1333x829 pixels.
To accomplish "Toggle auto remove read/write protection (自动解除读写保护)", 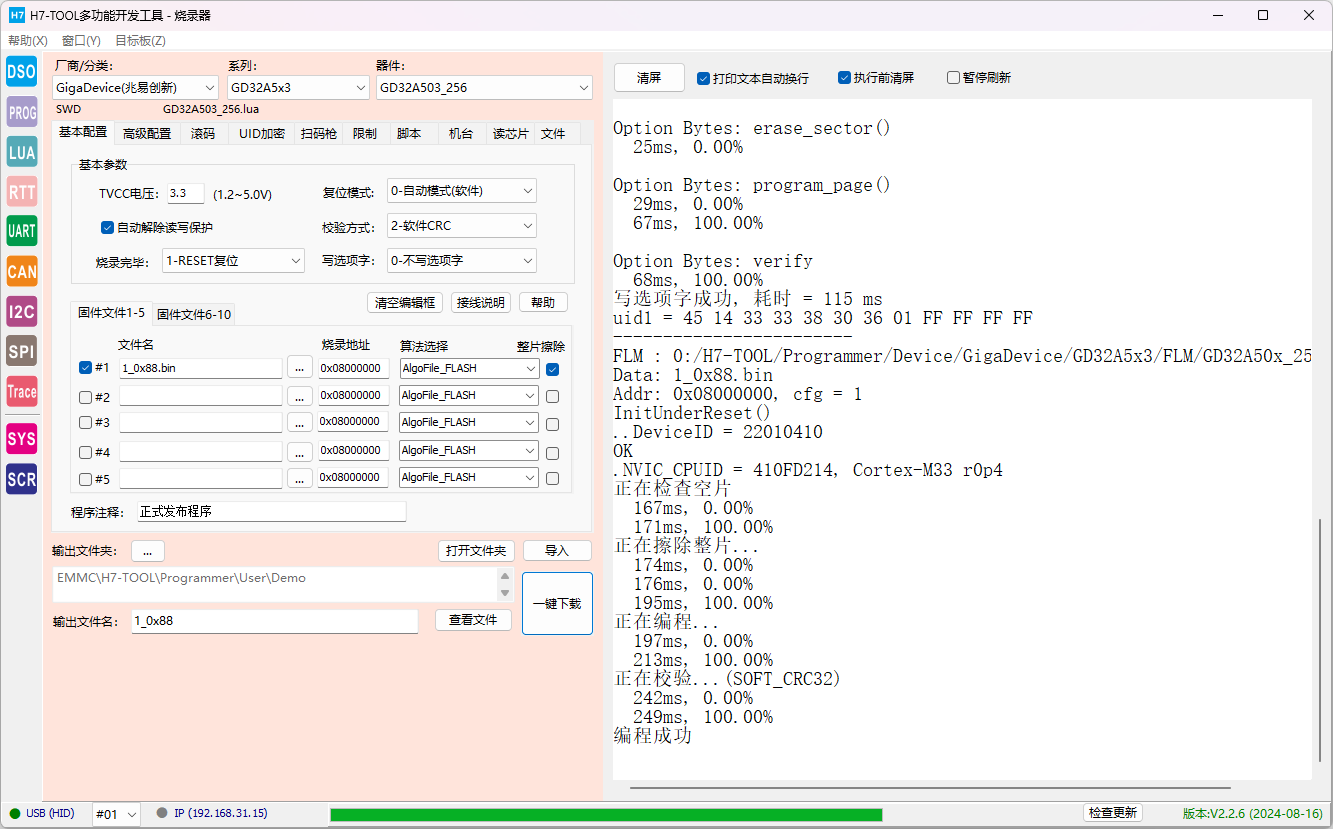I will coord(157,227).
